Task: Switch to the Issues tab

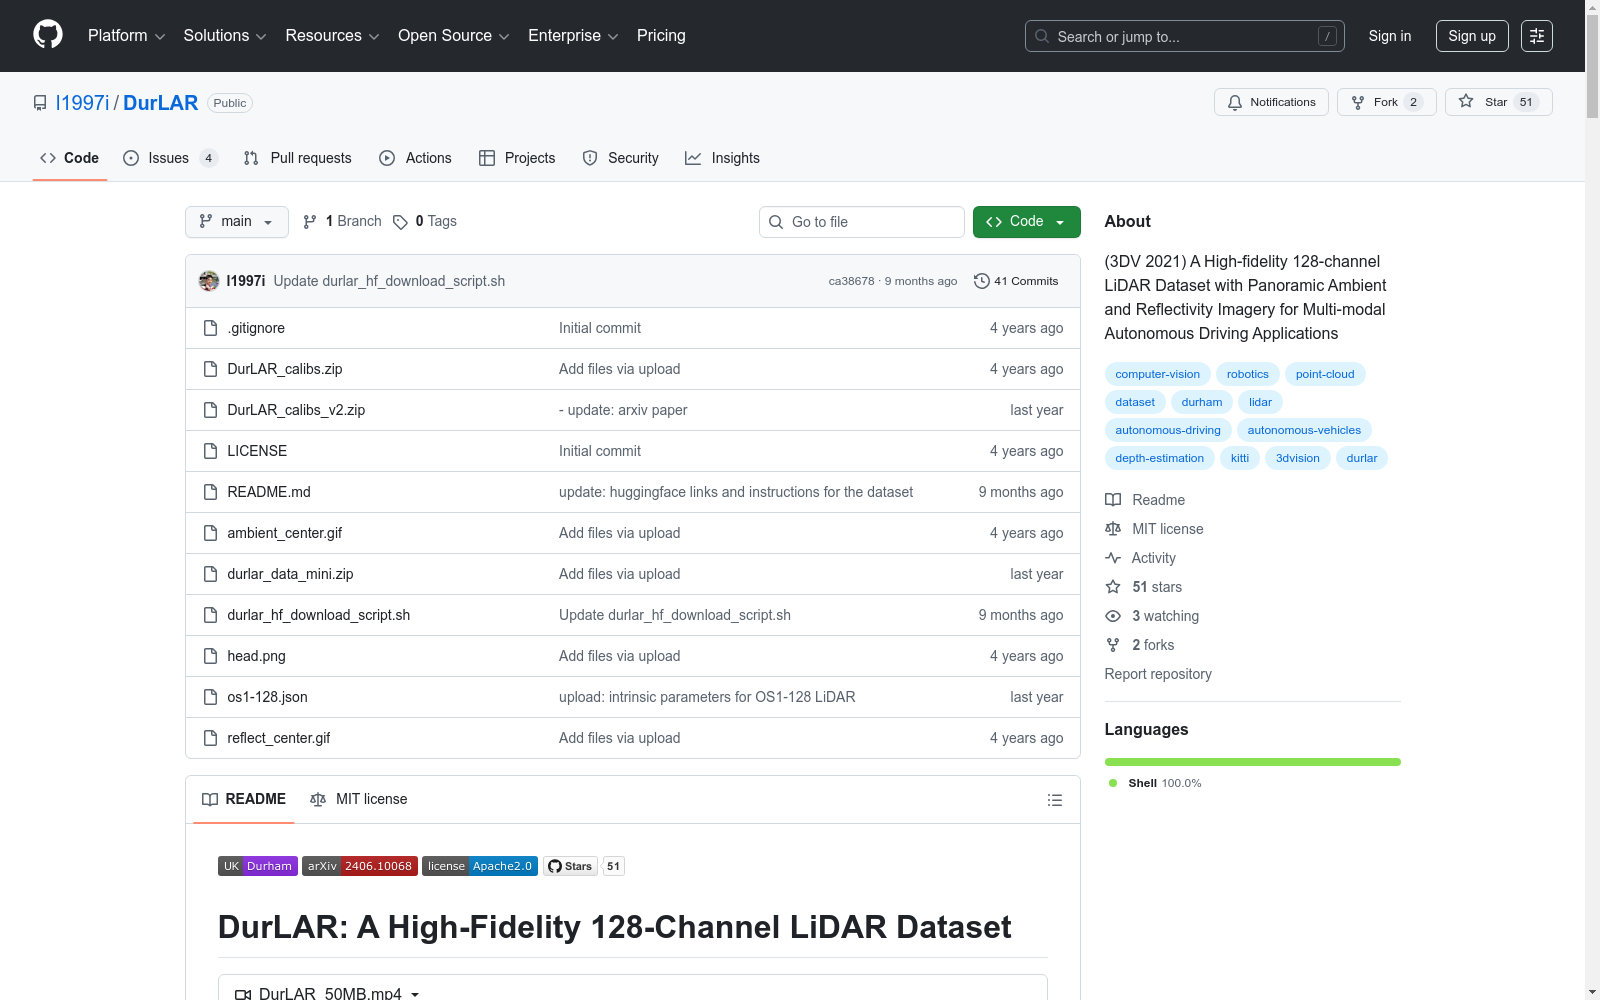Action: 170,158
